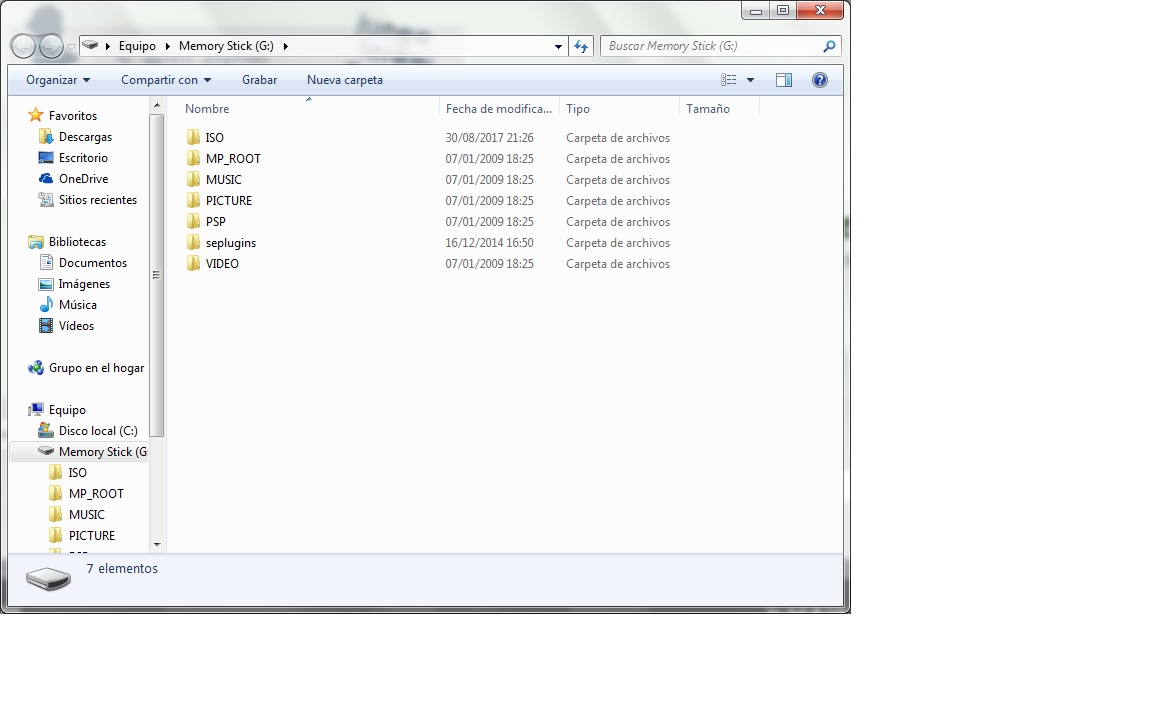Click the refresh icon beside address bar
1170x728 pixels.
[581, 46]
